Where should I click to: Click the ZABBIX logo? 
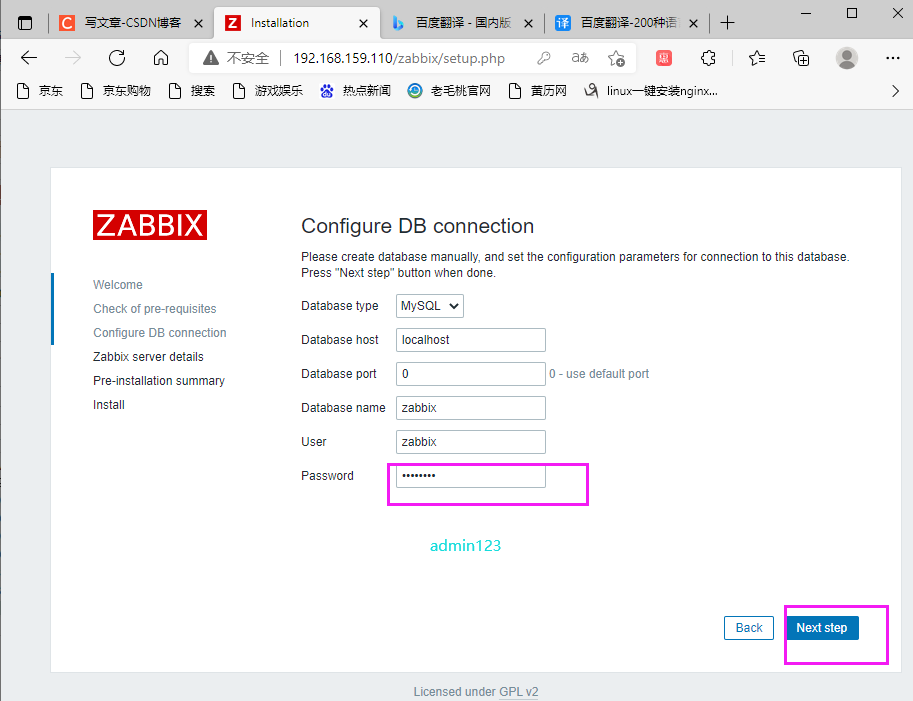point(150,225)
